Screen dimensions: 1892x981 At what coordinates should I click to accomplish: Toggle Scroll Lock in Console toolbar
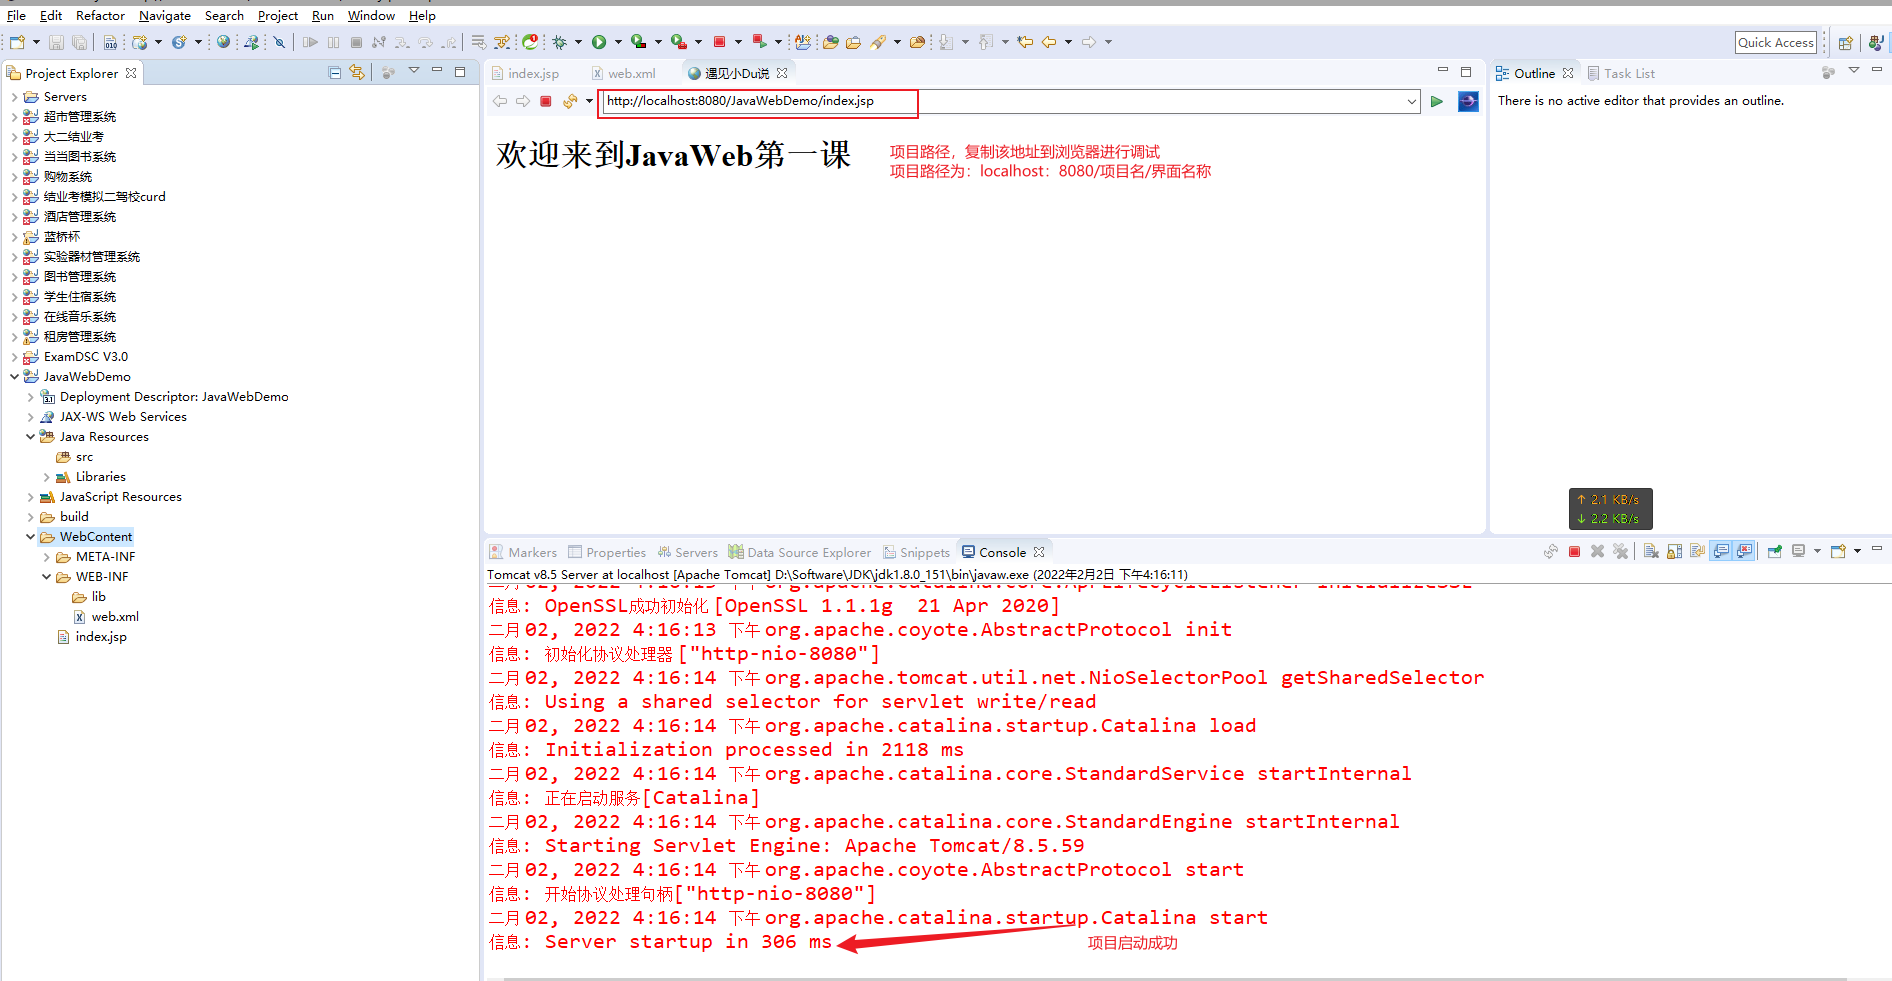click(x=1674, y=551)
